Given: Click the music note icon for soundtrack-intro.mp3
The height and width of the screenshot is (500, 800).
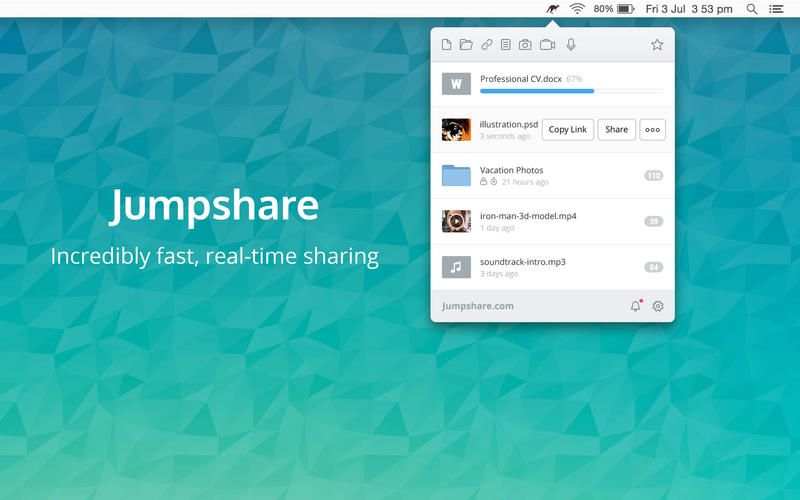Looking at the screenshot, I should click(x=456, y=267).
